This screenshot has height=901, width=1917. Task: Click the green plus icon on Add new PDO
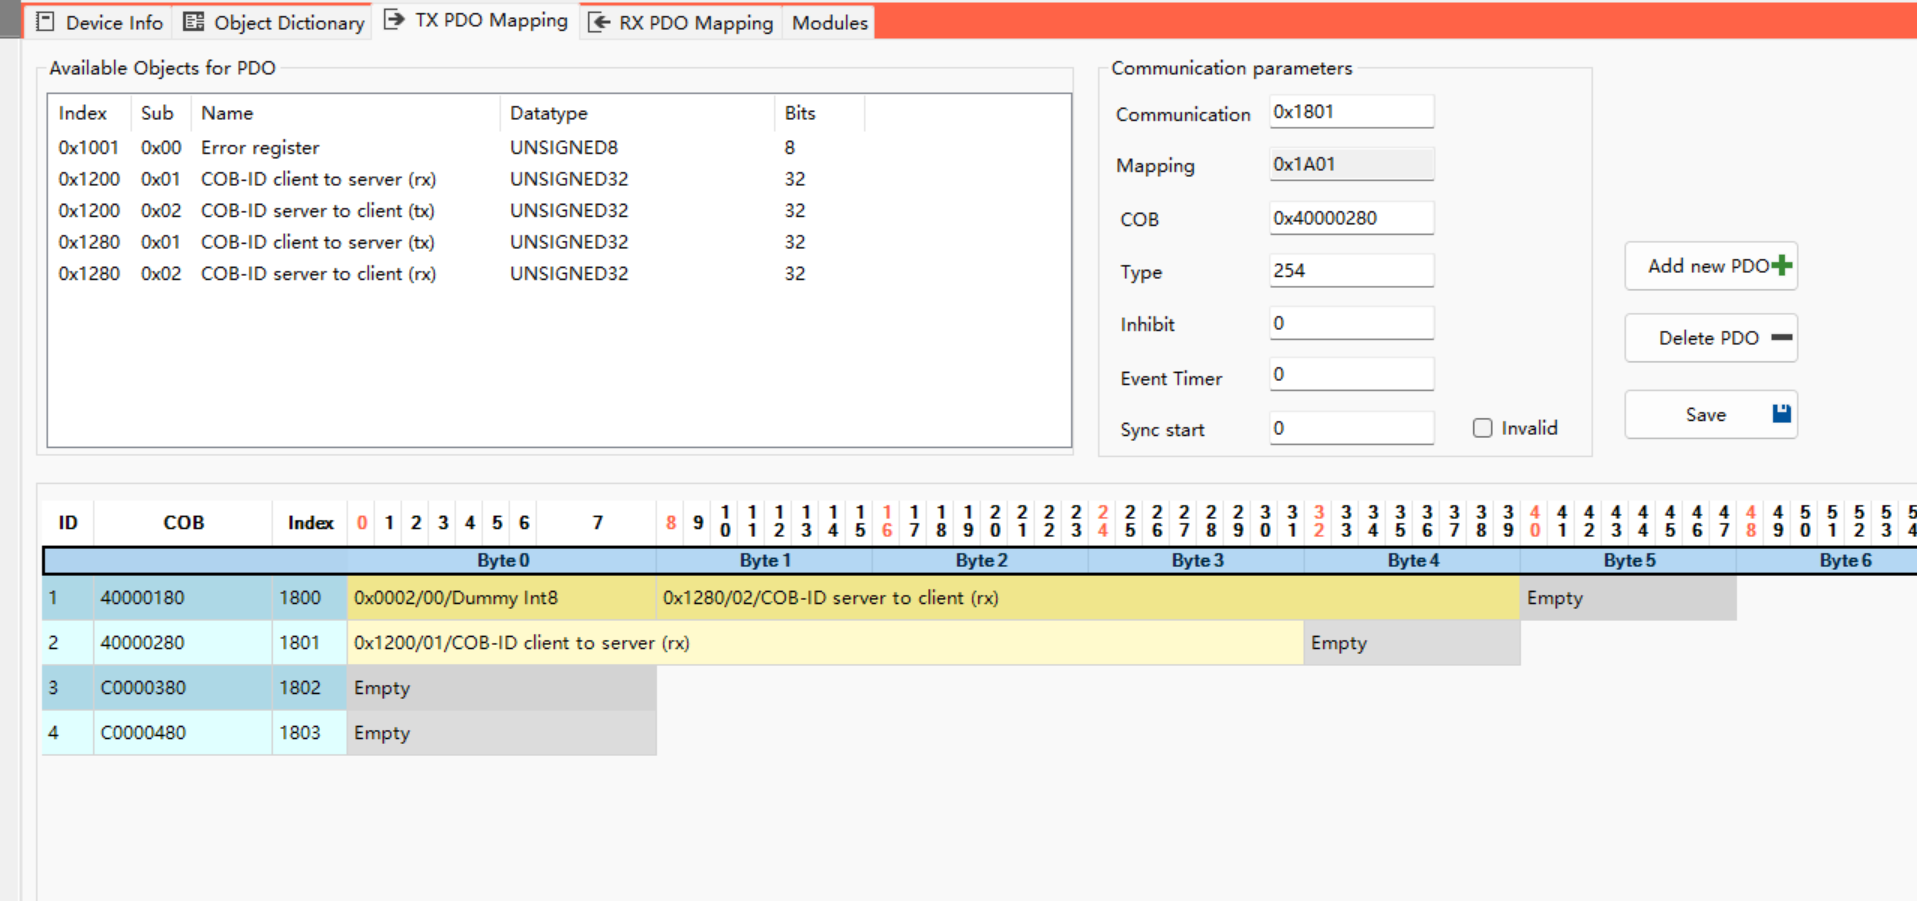pyautogui.click(x=1782, y=266)
